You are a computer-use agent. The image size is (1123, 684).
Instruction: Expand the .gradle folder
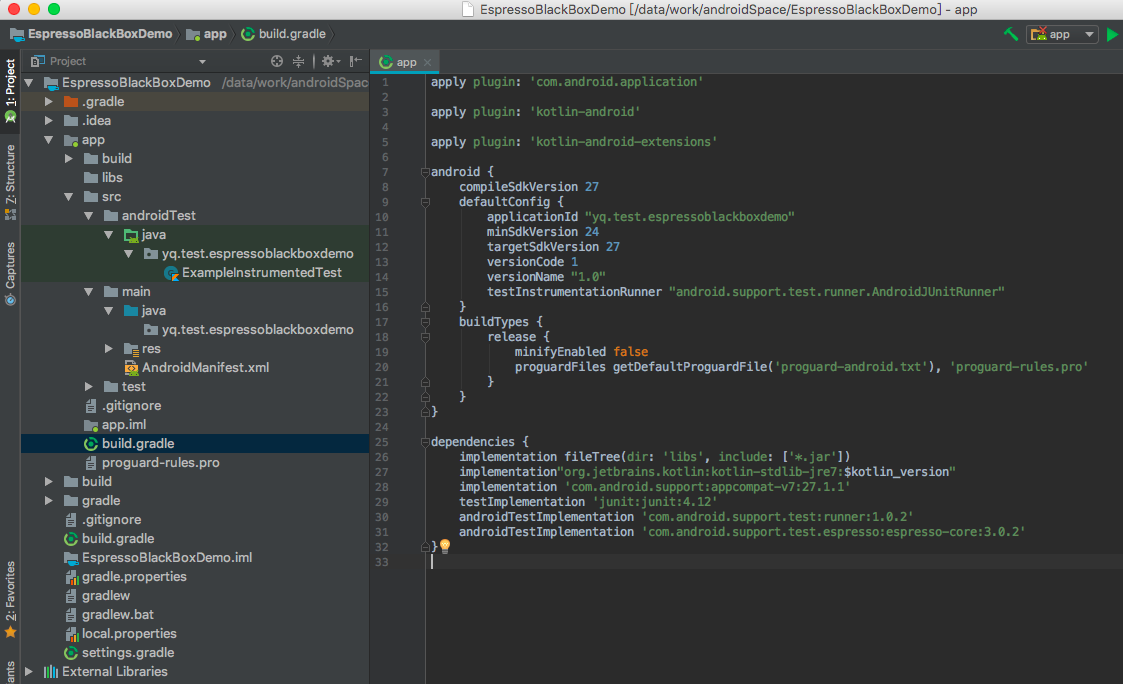(49, 102)
